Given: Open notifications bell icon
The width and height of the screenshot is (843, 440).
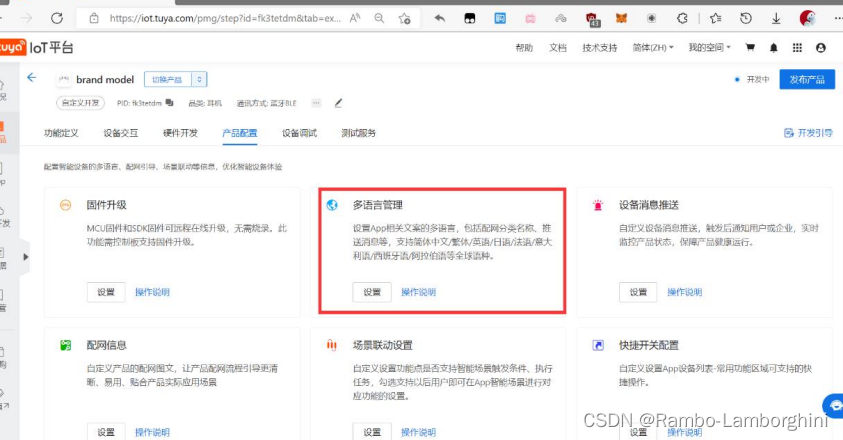Looking at the screenshot, I should pyautogui.click(x=774, y=48).
